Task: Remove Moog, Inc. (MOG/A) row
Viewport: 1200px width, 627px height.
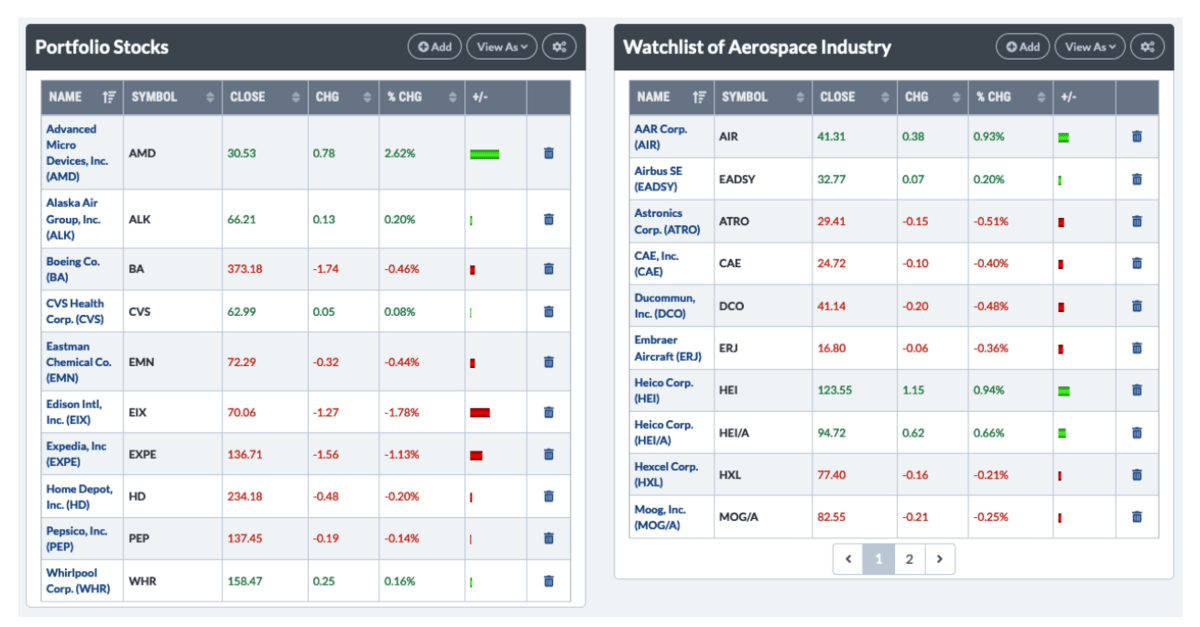Action: coord(1137,516)
